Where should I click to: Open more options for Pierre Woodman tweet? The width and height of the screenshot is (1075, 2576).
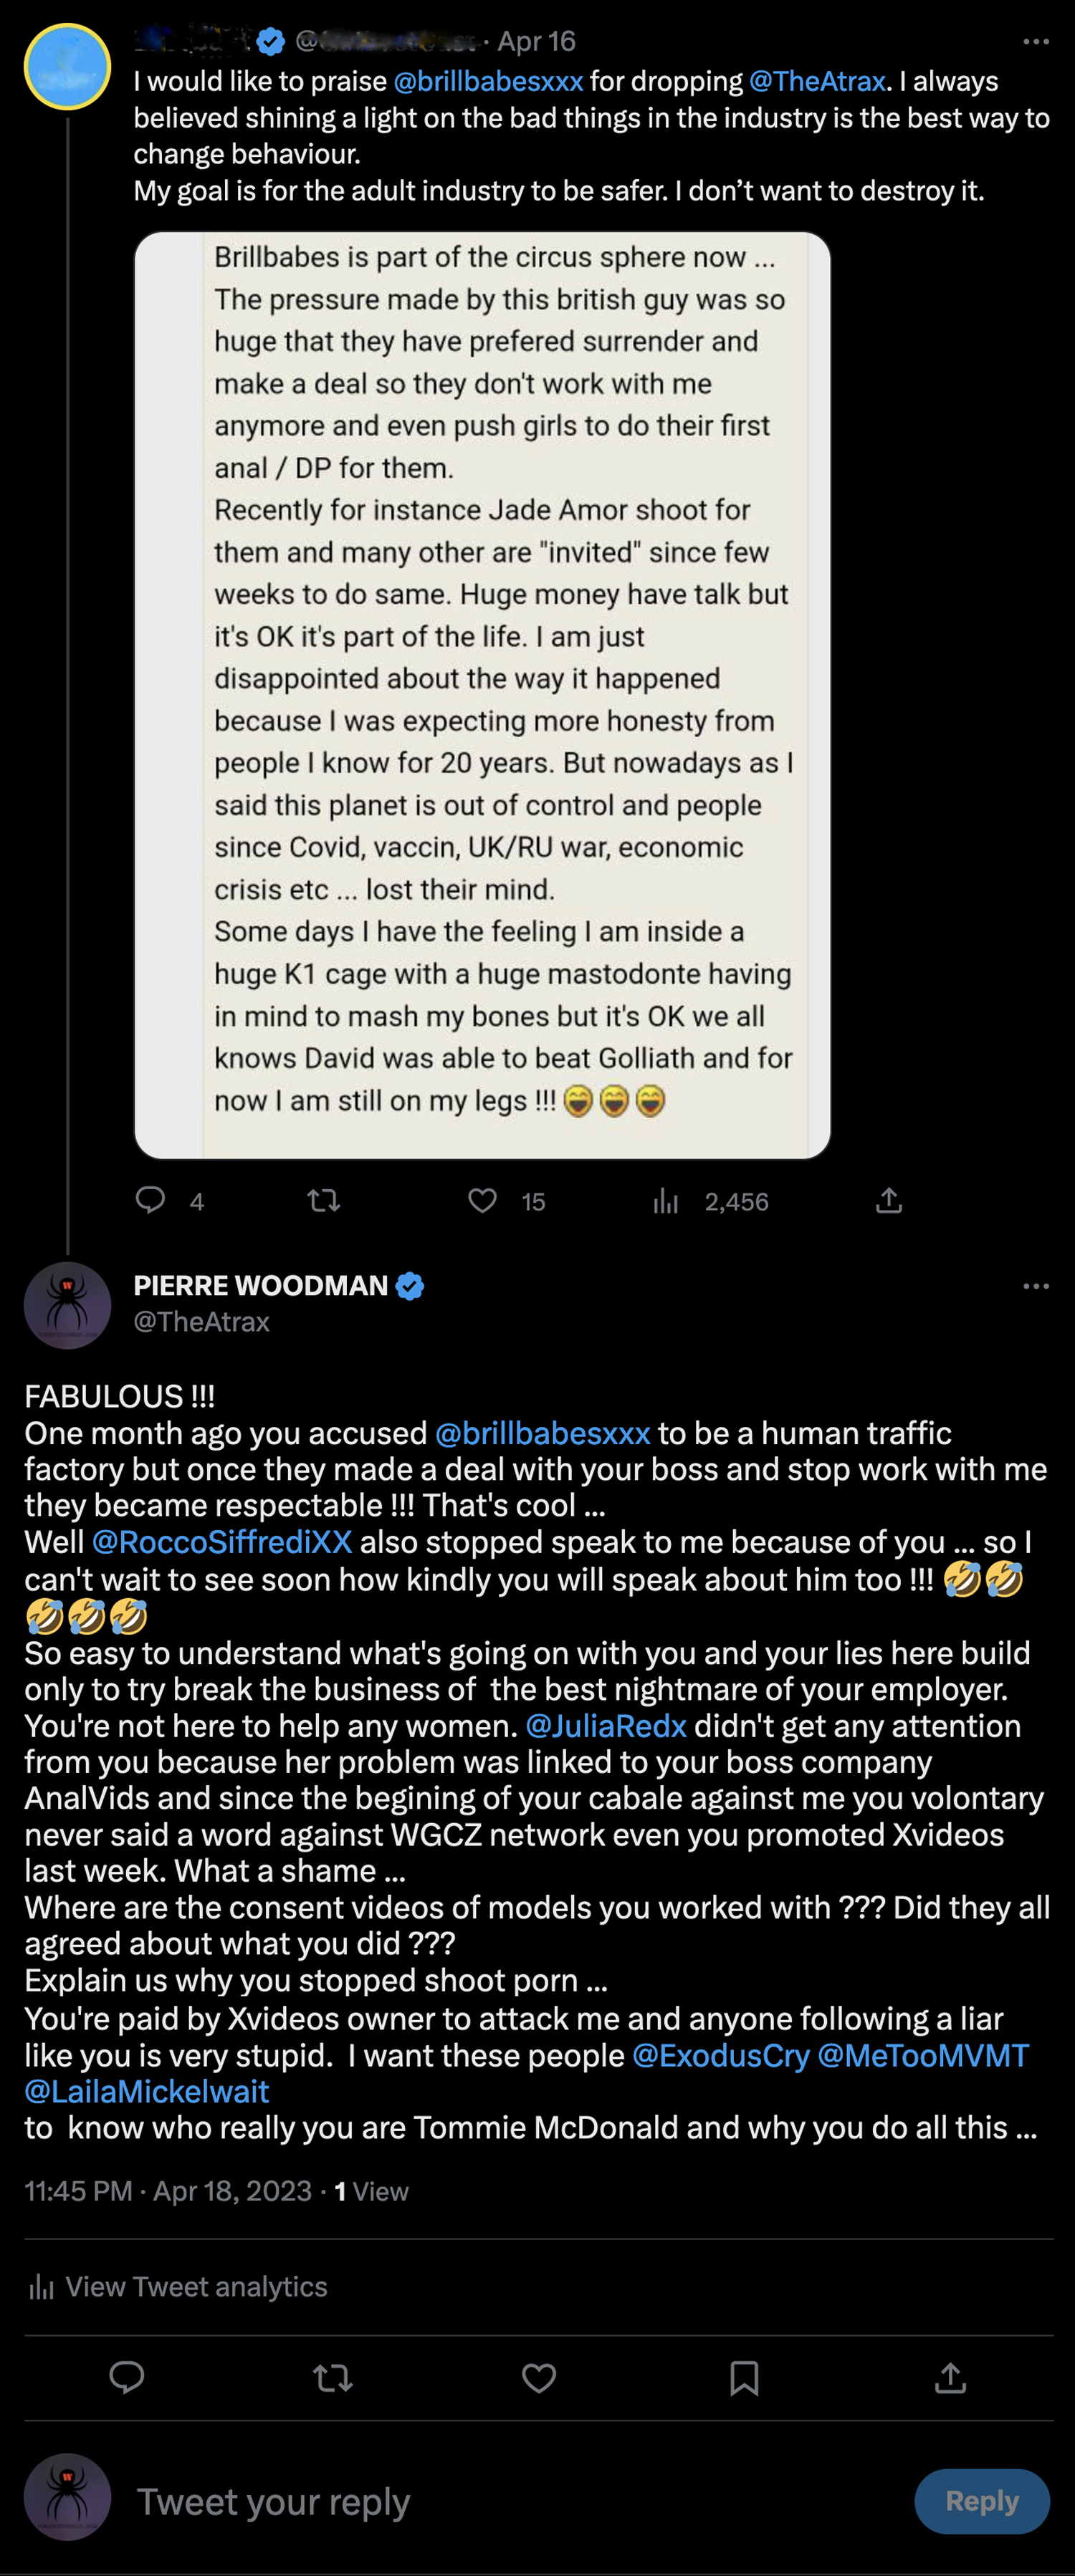tap(1035, 1286)
